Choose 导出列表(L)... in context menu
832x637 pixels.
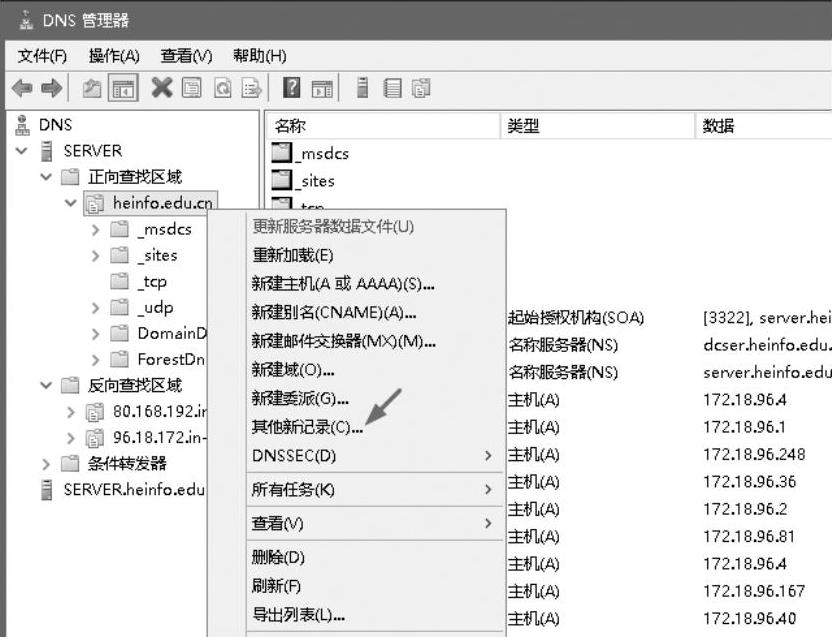click(375, 615)
